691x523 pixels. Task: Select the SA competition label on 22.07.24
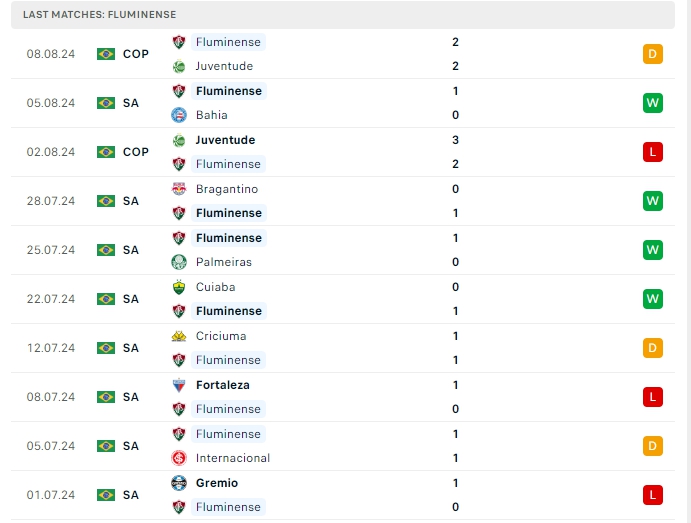131,299
